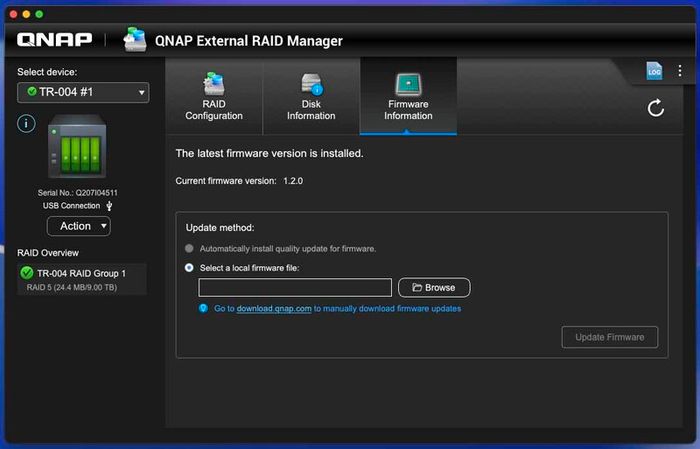The height and width of the screenshot is (449, 700).
Task: Select automatically install quality update option
Action: pos(189,248)
